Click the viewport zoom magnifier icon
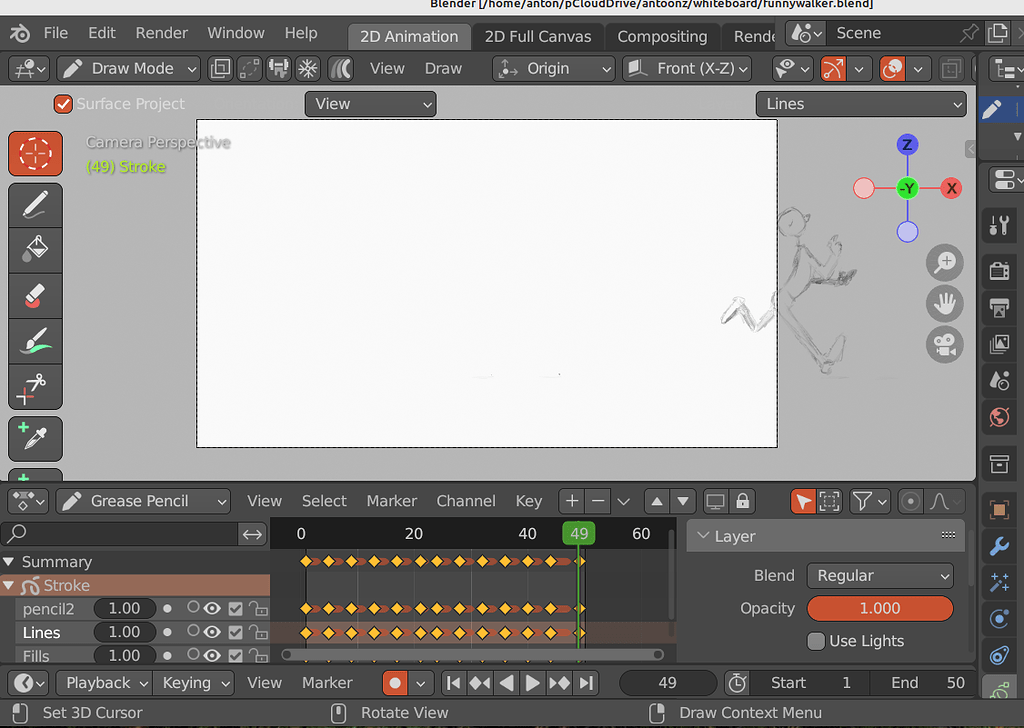Screen dimensions: 1024x728 [x=944, y=263]
